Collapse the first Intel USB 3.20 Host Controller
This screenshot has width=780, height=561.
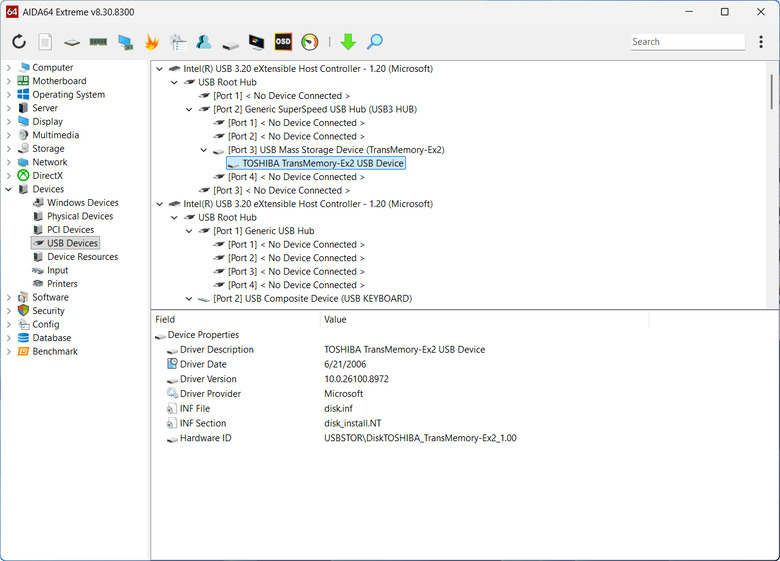[x=159, y=69]
